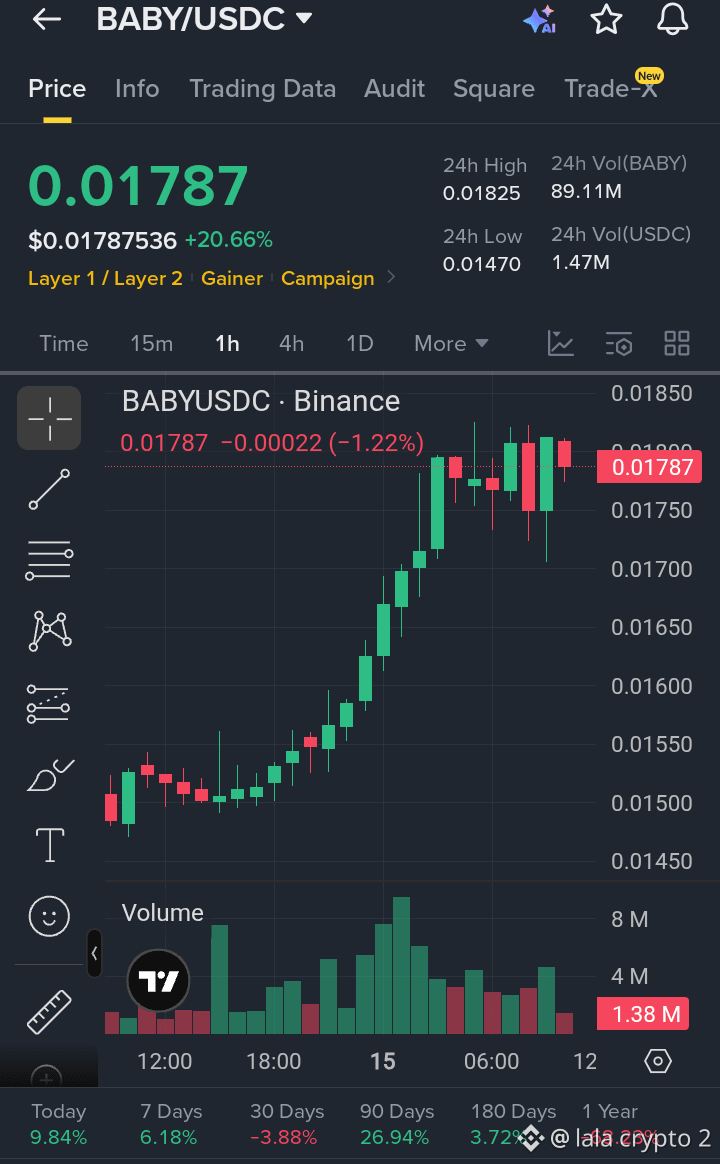This screenshot has width=720, height=1164.
Task: Click the $0.01787536 dollar price
Action: coord(102,241)
